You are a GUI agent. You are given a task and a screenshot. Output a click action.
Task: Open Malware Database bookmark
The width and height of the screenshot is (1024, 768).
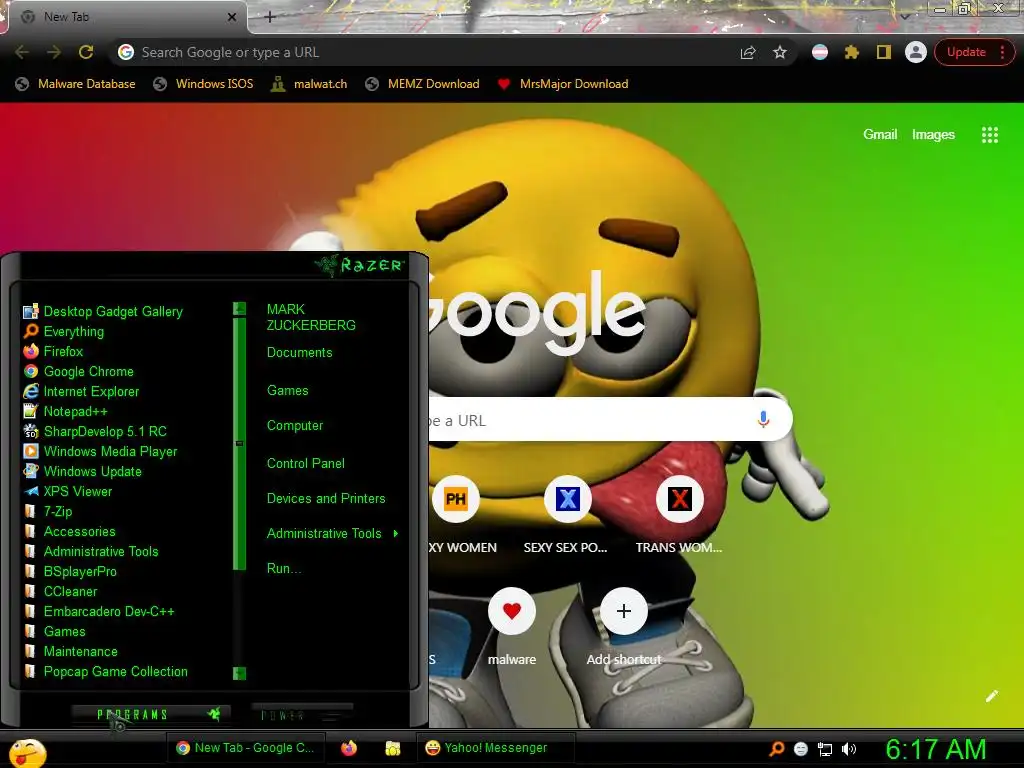click(x=76, y=84)
